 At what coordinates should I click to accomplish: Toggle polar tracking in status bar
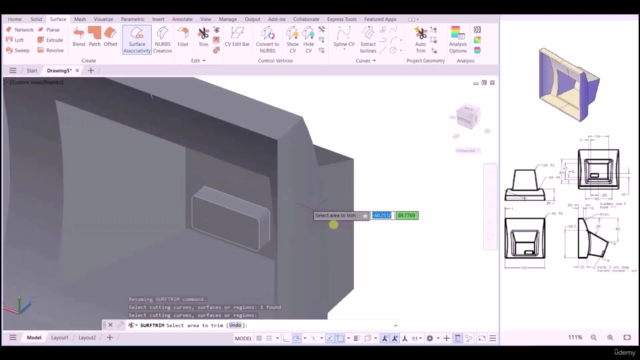coord(297,338)
